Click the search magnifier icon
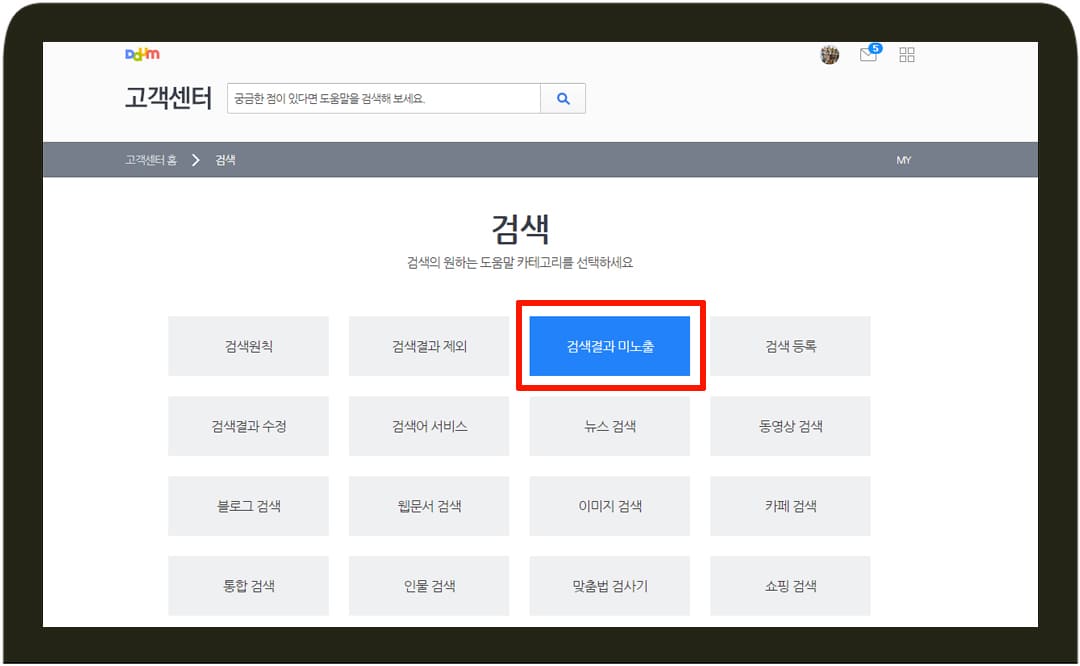The image size is (1080, 666). [x=562, y=98]
